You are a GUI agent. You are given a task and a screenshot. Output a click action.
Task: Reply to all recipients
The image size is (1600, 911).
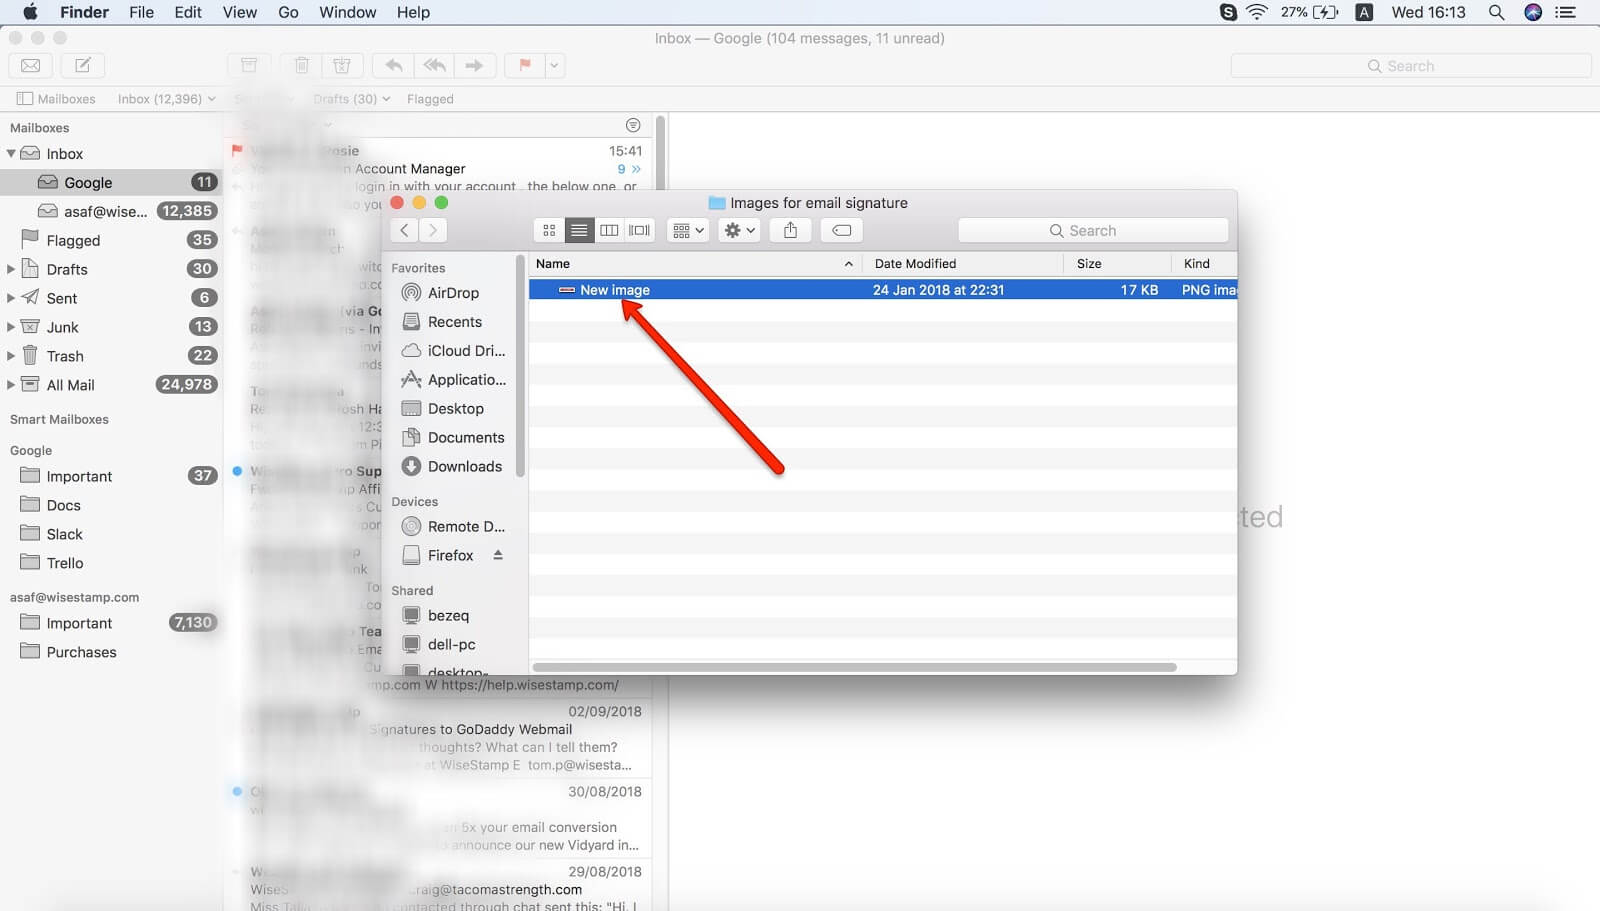pyautogui.click(x=434, y=65)
